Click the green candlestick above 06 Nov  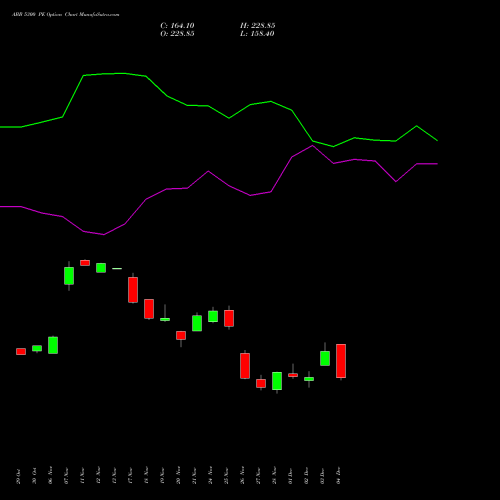[x=53, y=345]
